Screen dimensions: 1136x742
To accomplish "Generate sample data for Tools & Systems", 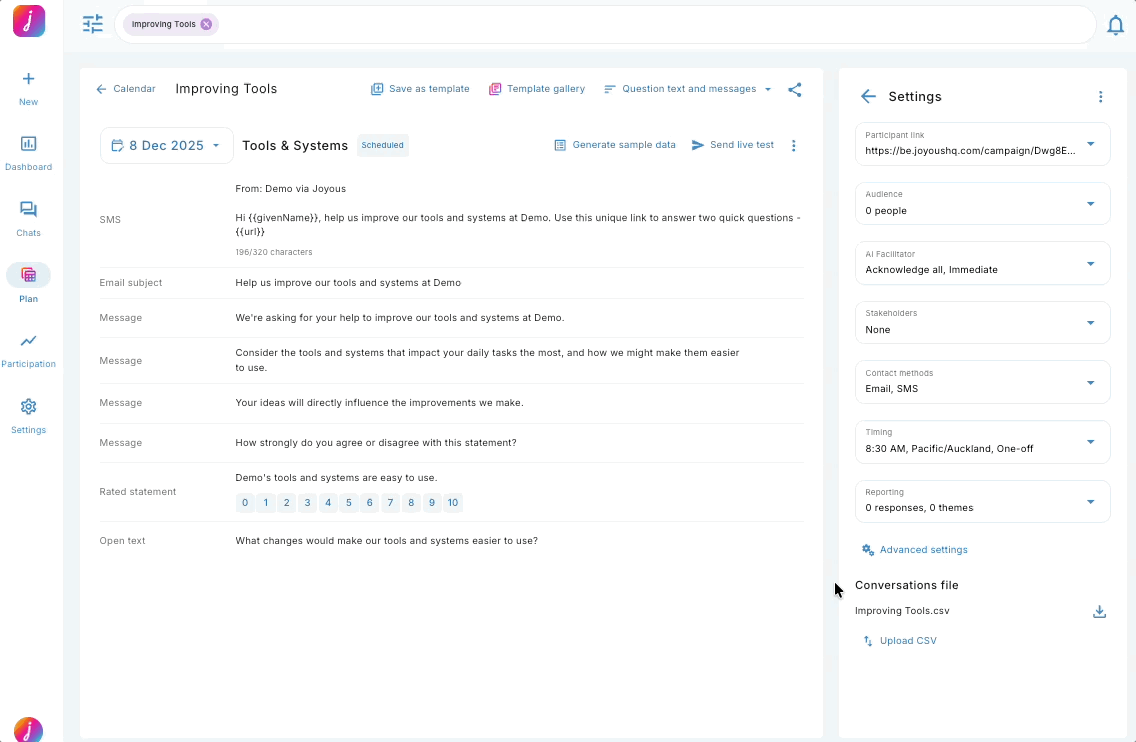I will click(615, 144).
